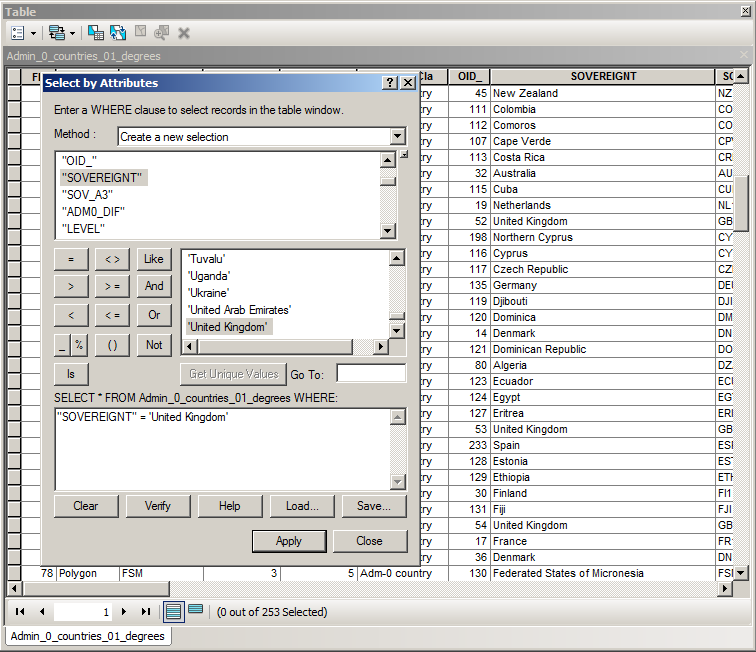Click the parentheses () button
This screenshot has width=756, height=652.
click(x=112, y=345)
